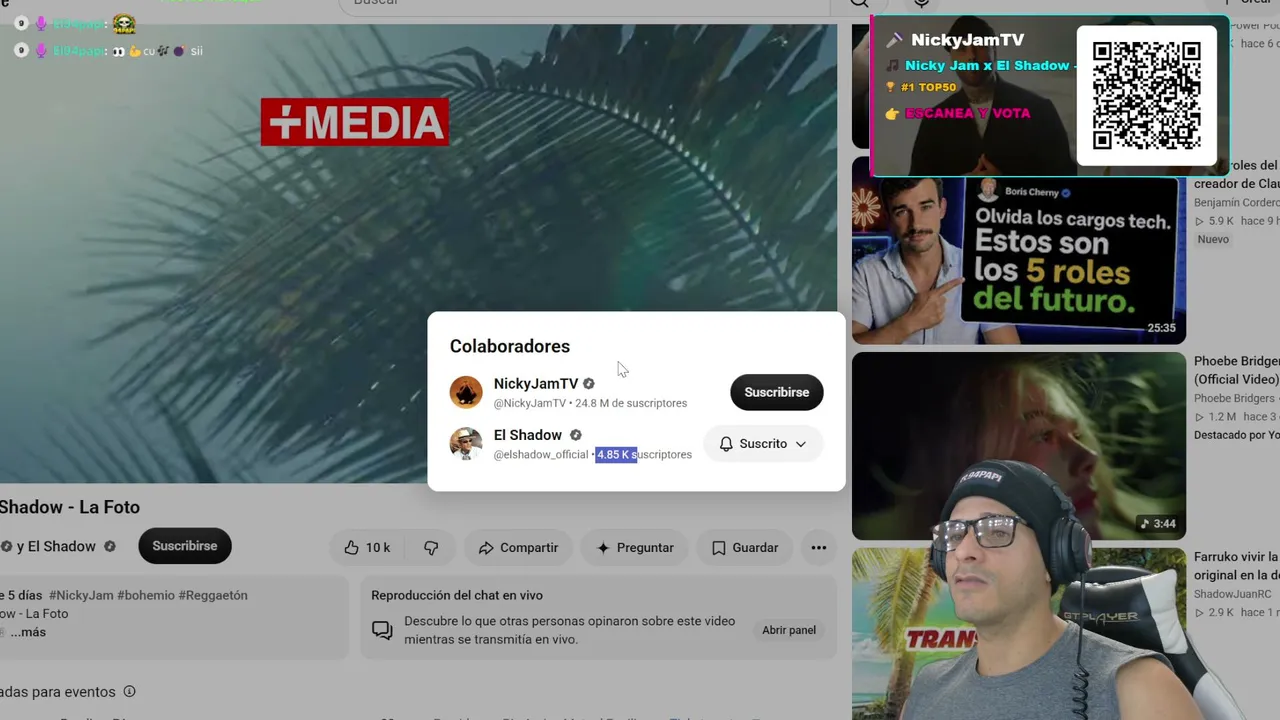Open the Preguntar AI button
This screenshot has width=1280, height=720.
pyautogui.click(x=635, y=547)
